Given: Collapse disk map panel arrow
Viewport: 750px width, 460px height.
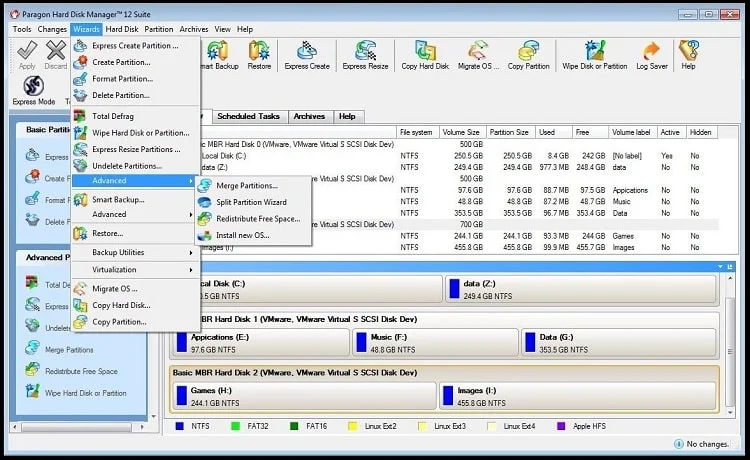Looking at the screenshot, I should [x=720, y=266].
